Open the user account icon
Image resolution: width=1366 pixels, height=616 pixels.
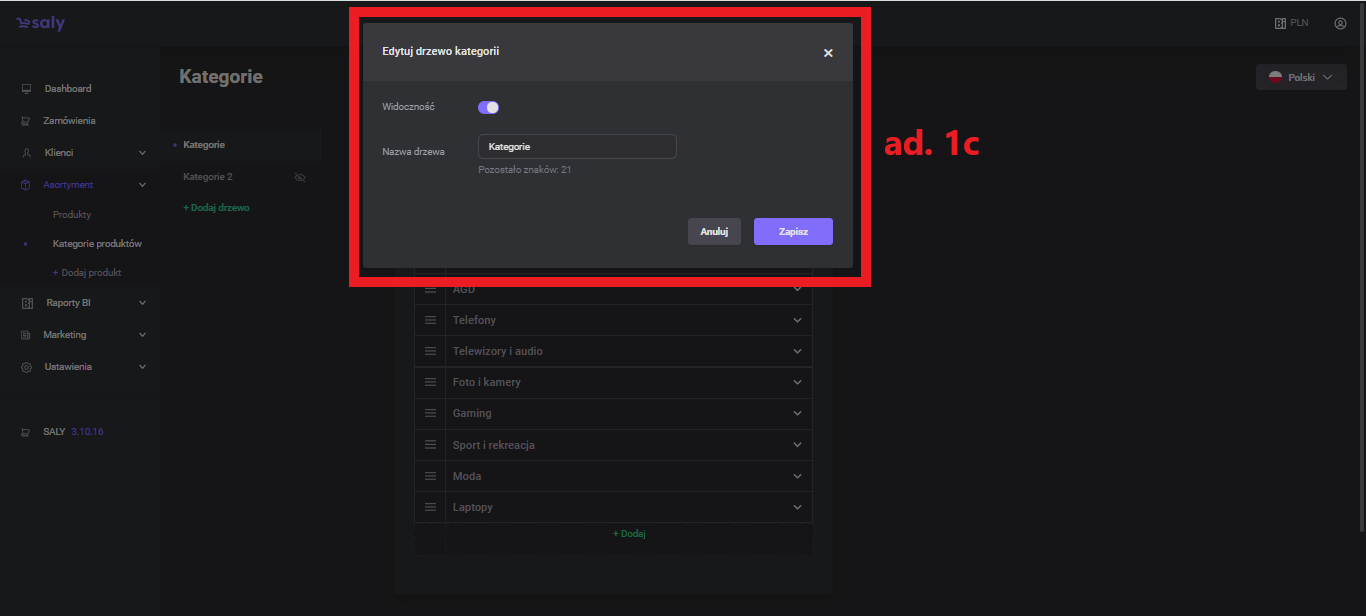coord(1340,23)
